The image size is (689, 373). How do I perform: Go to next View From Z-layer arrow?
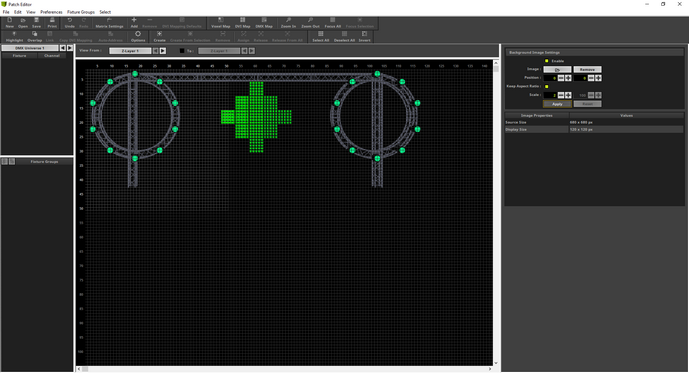[163, 51]
